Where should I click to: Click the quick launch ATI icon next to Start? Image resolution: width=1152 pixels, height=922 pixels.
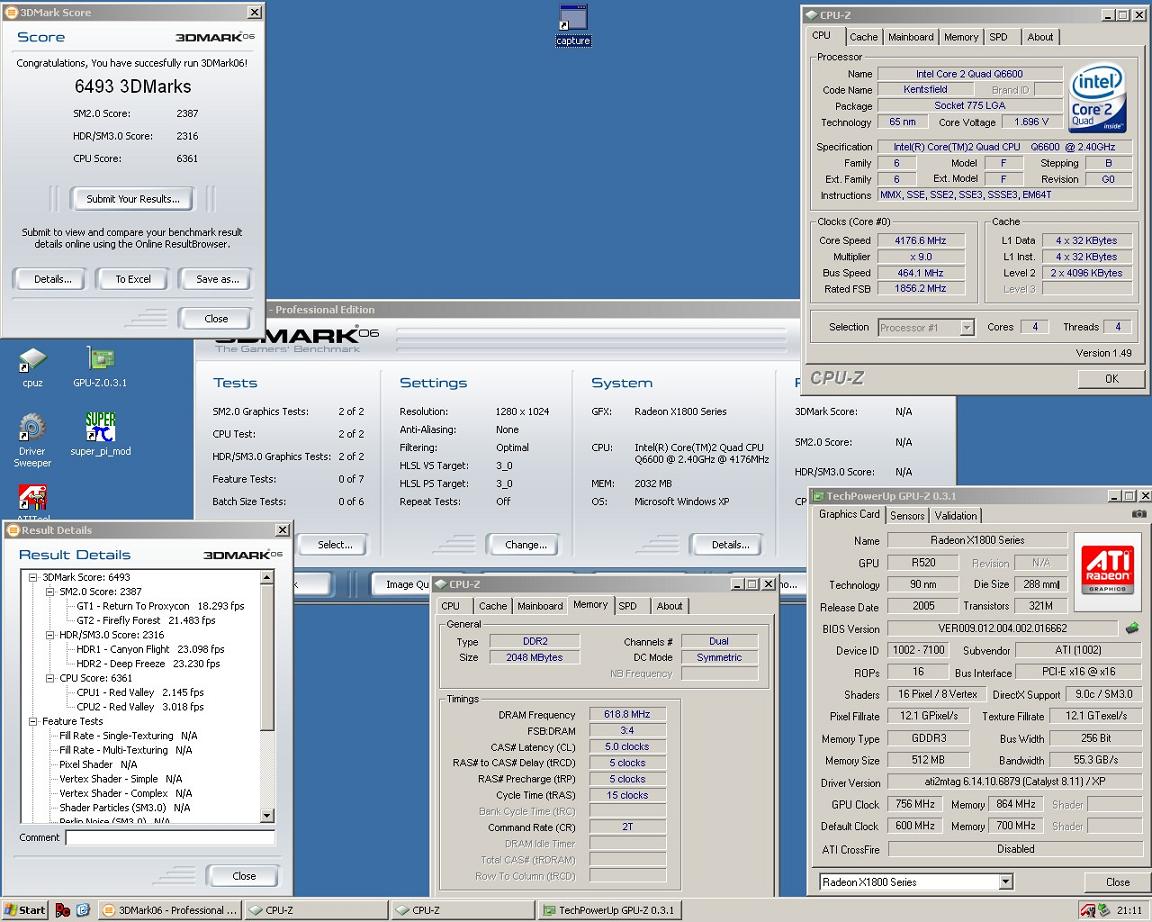pyautogui.click(x=62, y=910)
